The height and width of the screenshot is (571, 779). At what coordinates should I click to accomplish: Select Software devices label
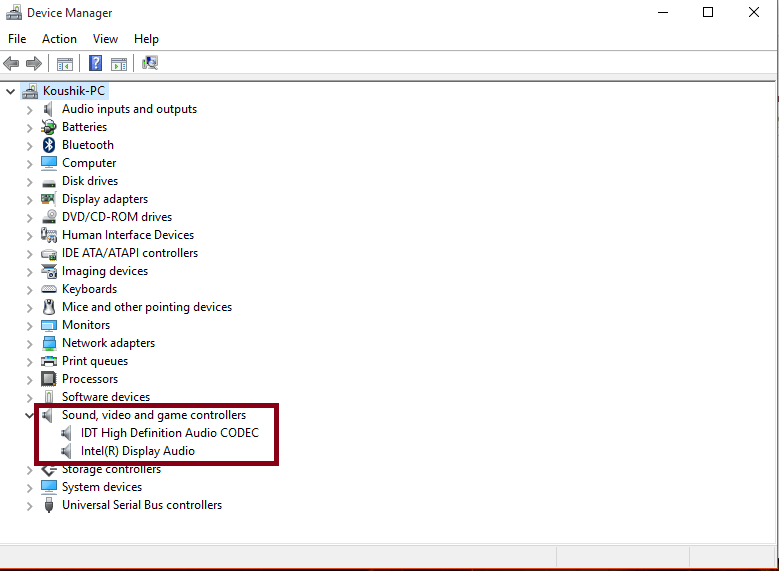click(106, 397)
